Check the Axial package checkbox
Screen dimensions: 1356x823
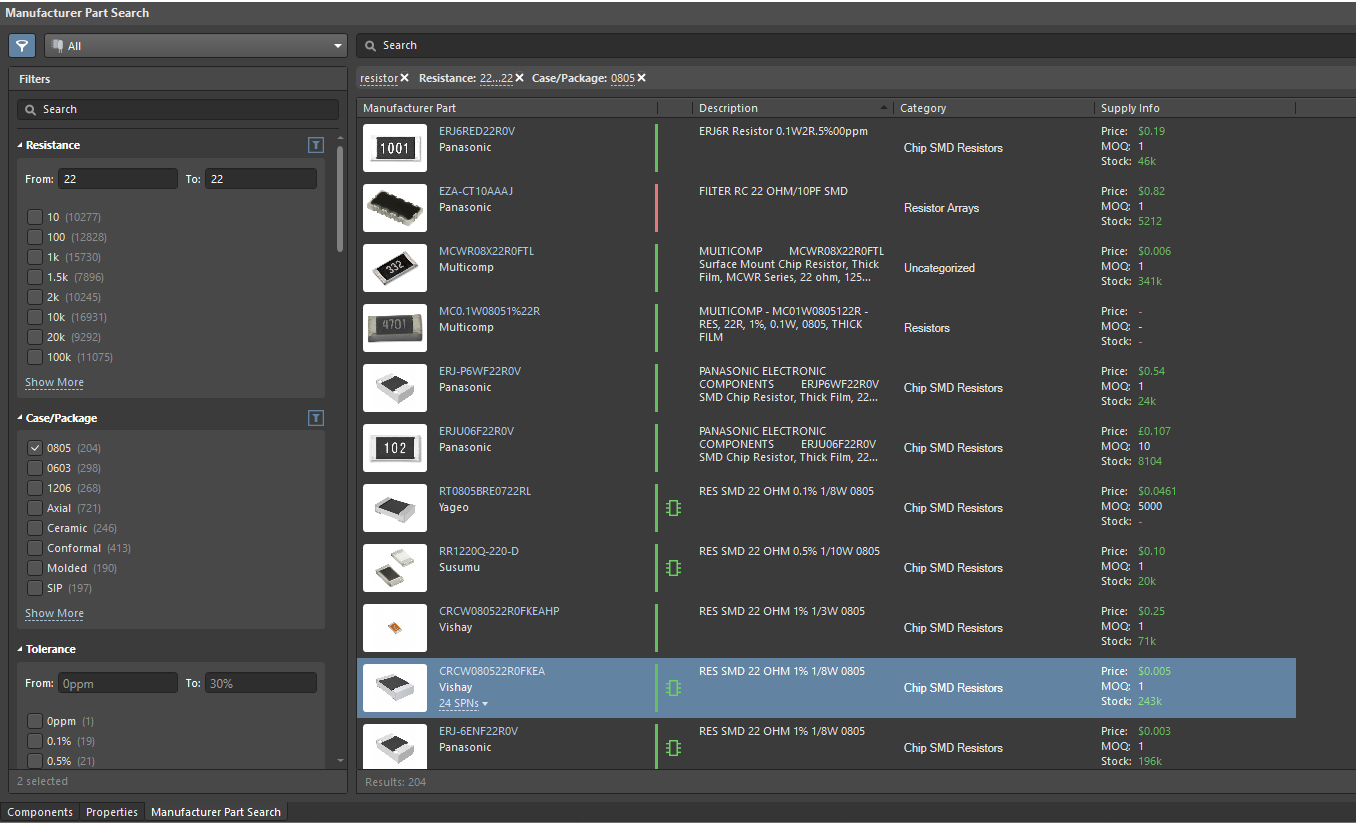[35, 508]
